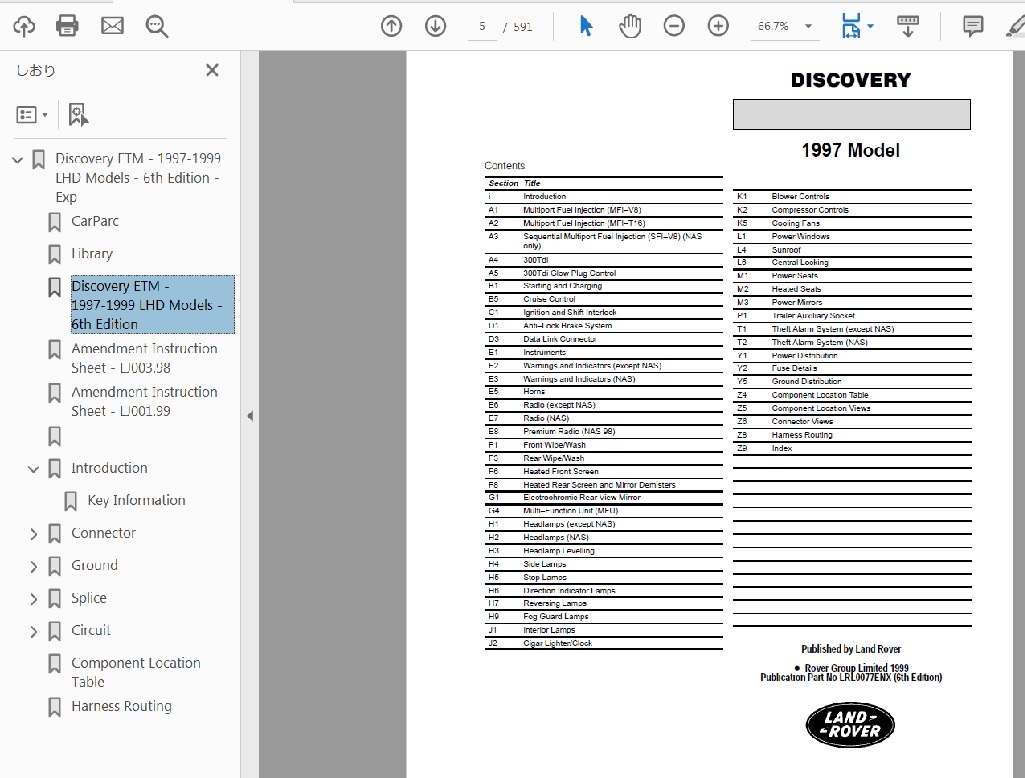Click the zoom percentage field 66.7%

773,26
